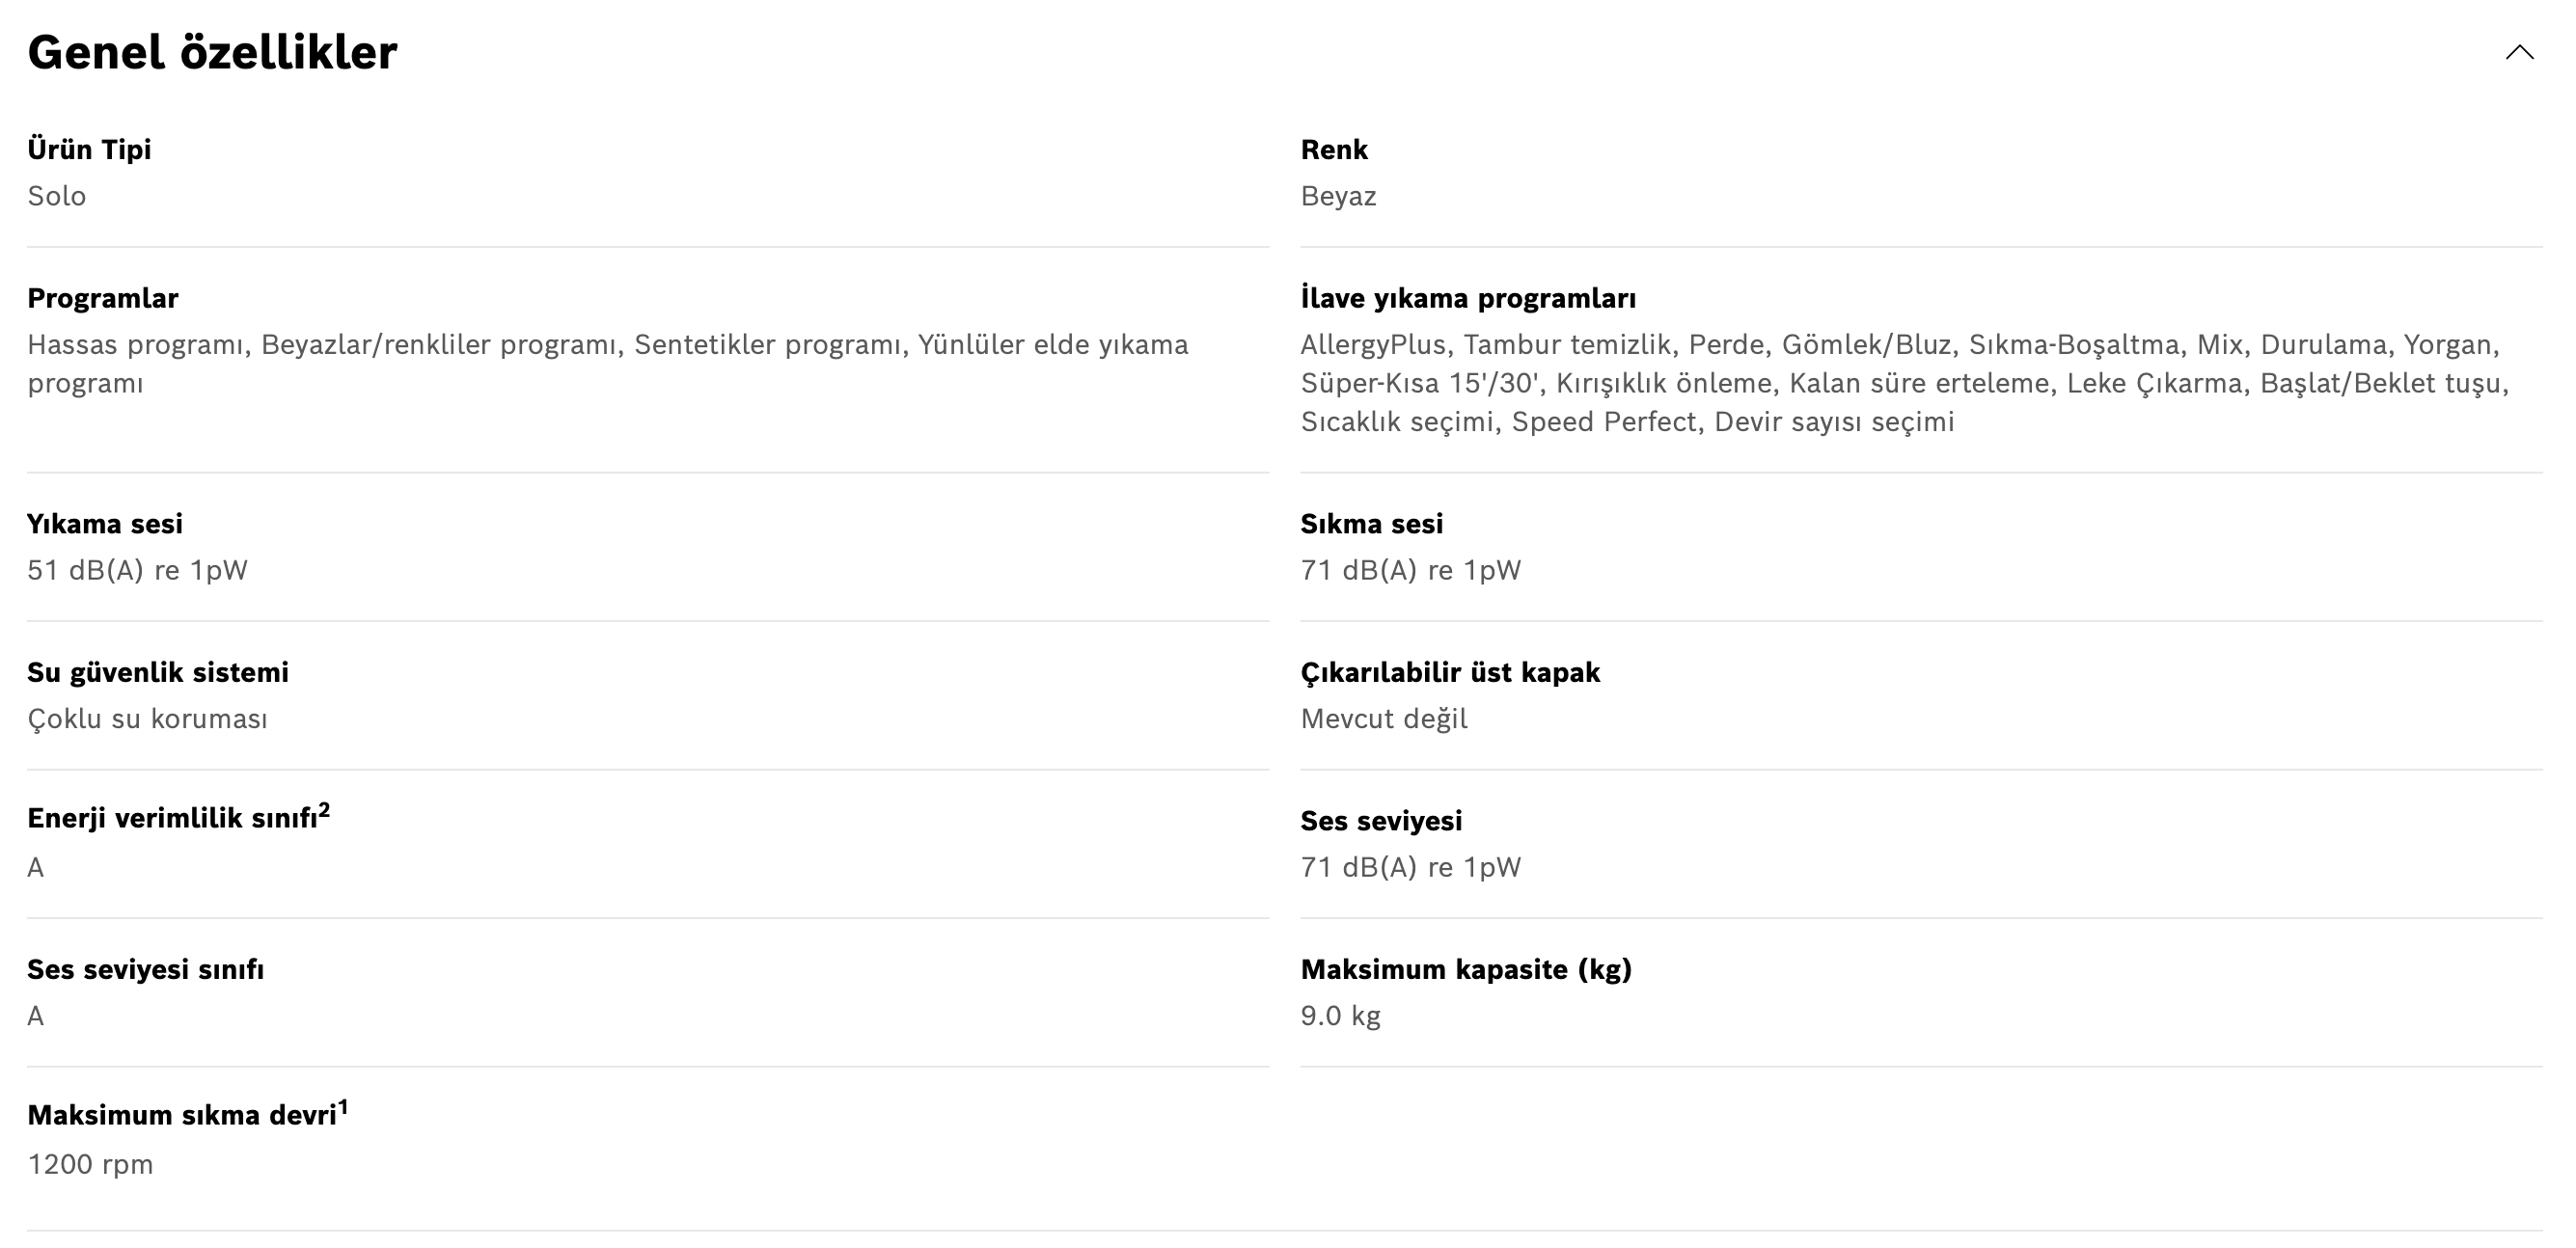Click the İlave yıkama programları title
This screenshot has height=1248, width=2576.
(x=1468, y=299)
